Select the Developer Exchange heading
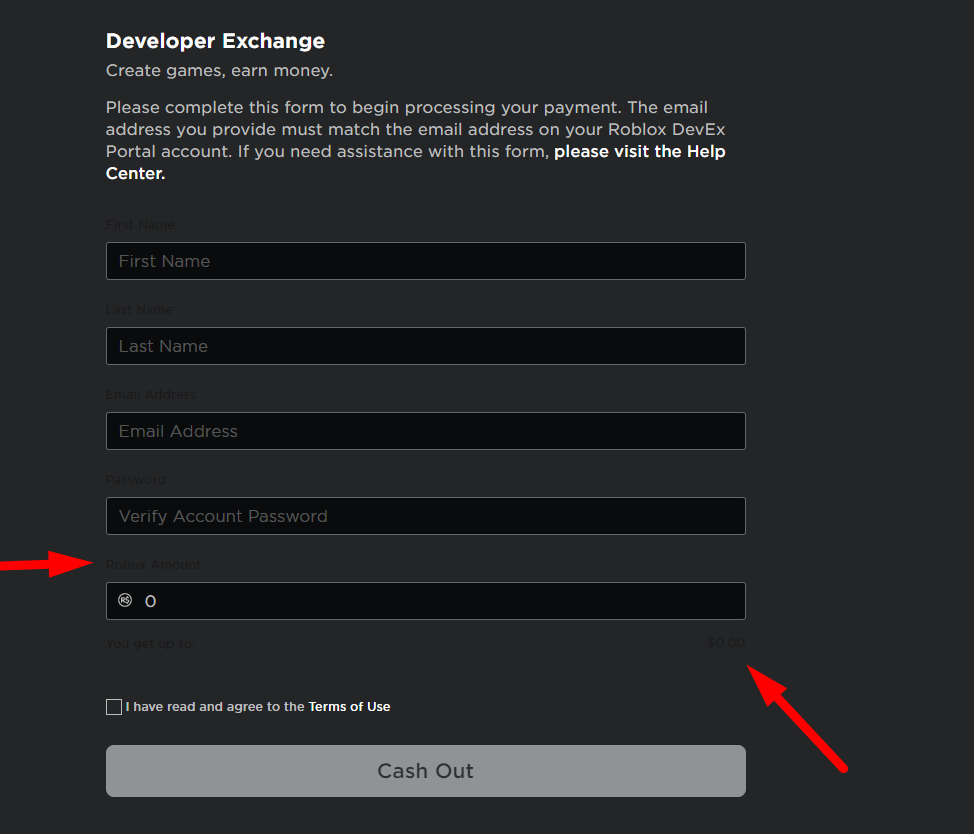 [215, 41]
